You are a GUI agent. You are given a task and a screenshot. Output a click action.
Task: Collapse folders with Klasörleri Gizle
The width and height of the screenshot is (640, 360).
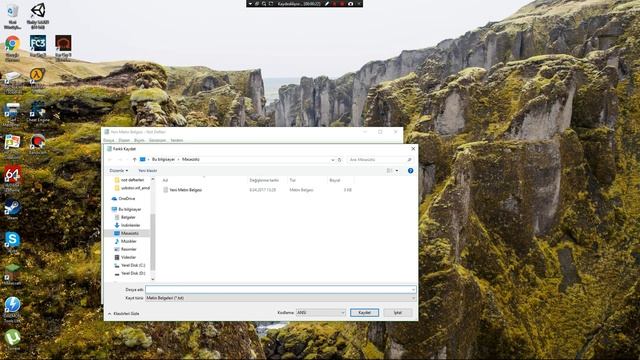124,313
